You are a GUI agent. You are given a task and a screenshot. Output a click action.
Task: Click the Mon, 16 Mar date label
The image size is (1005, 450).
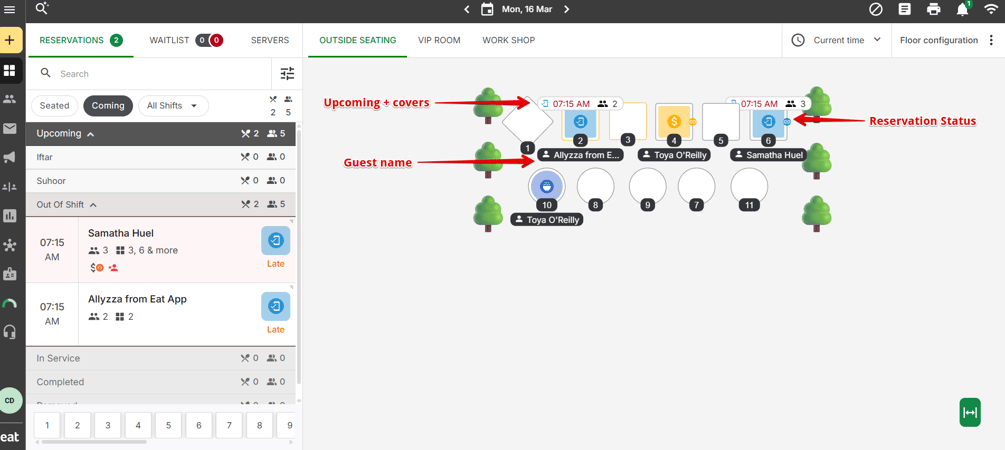[529, 9]
